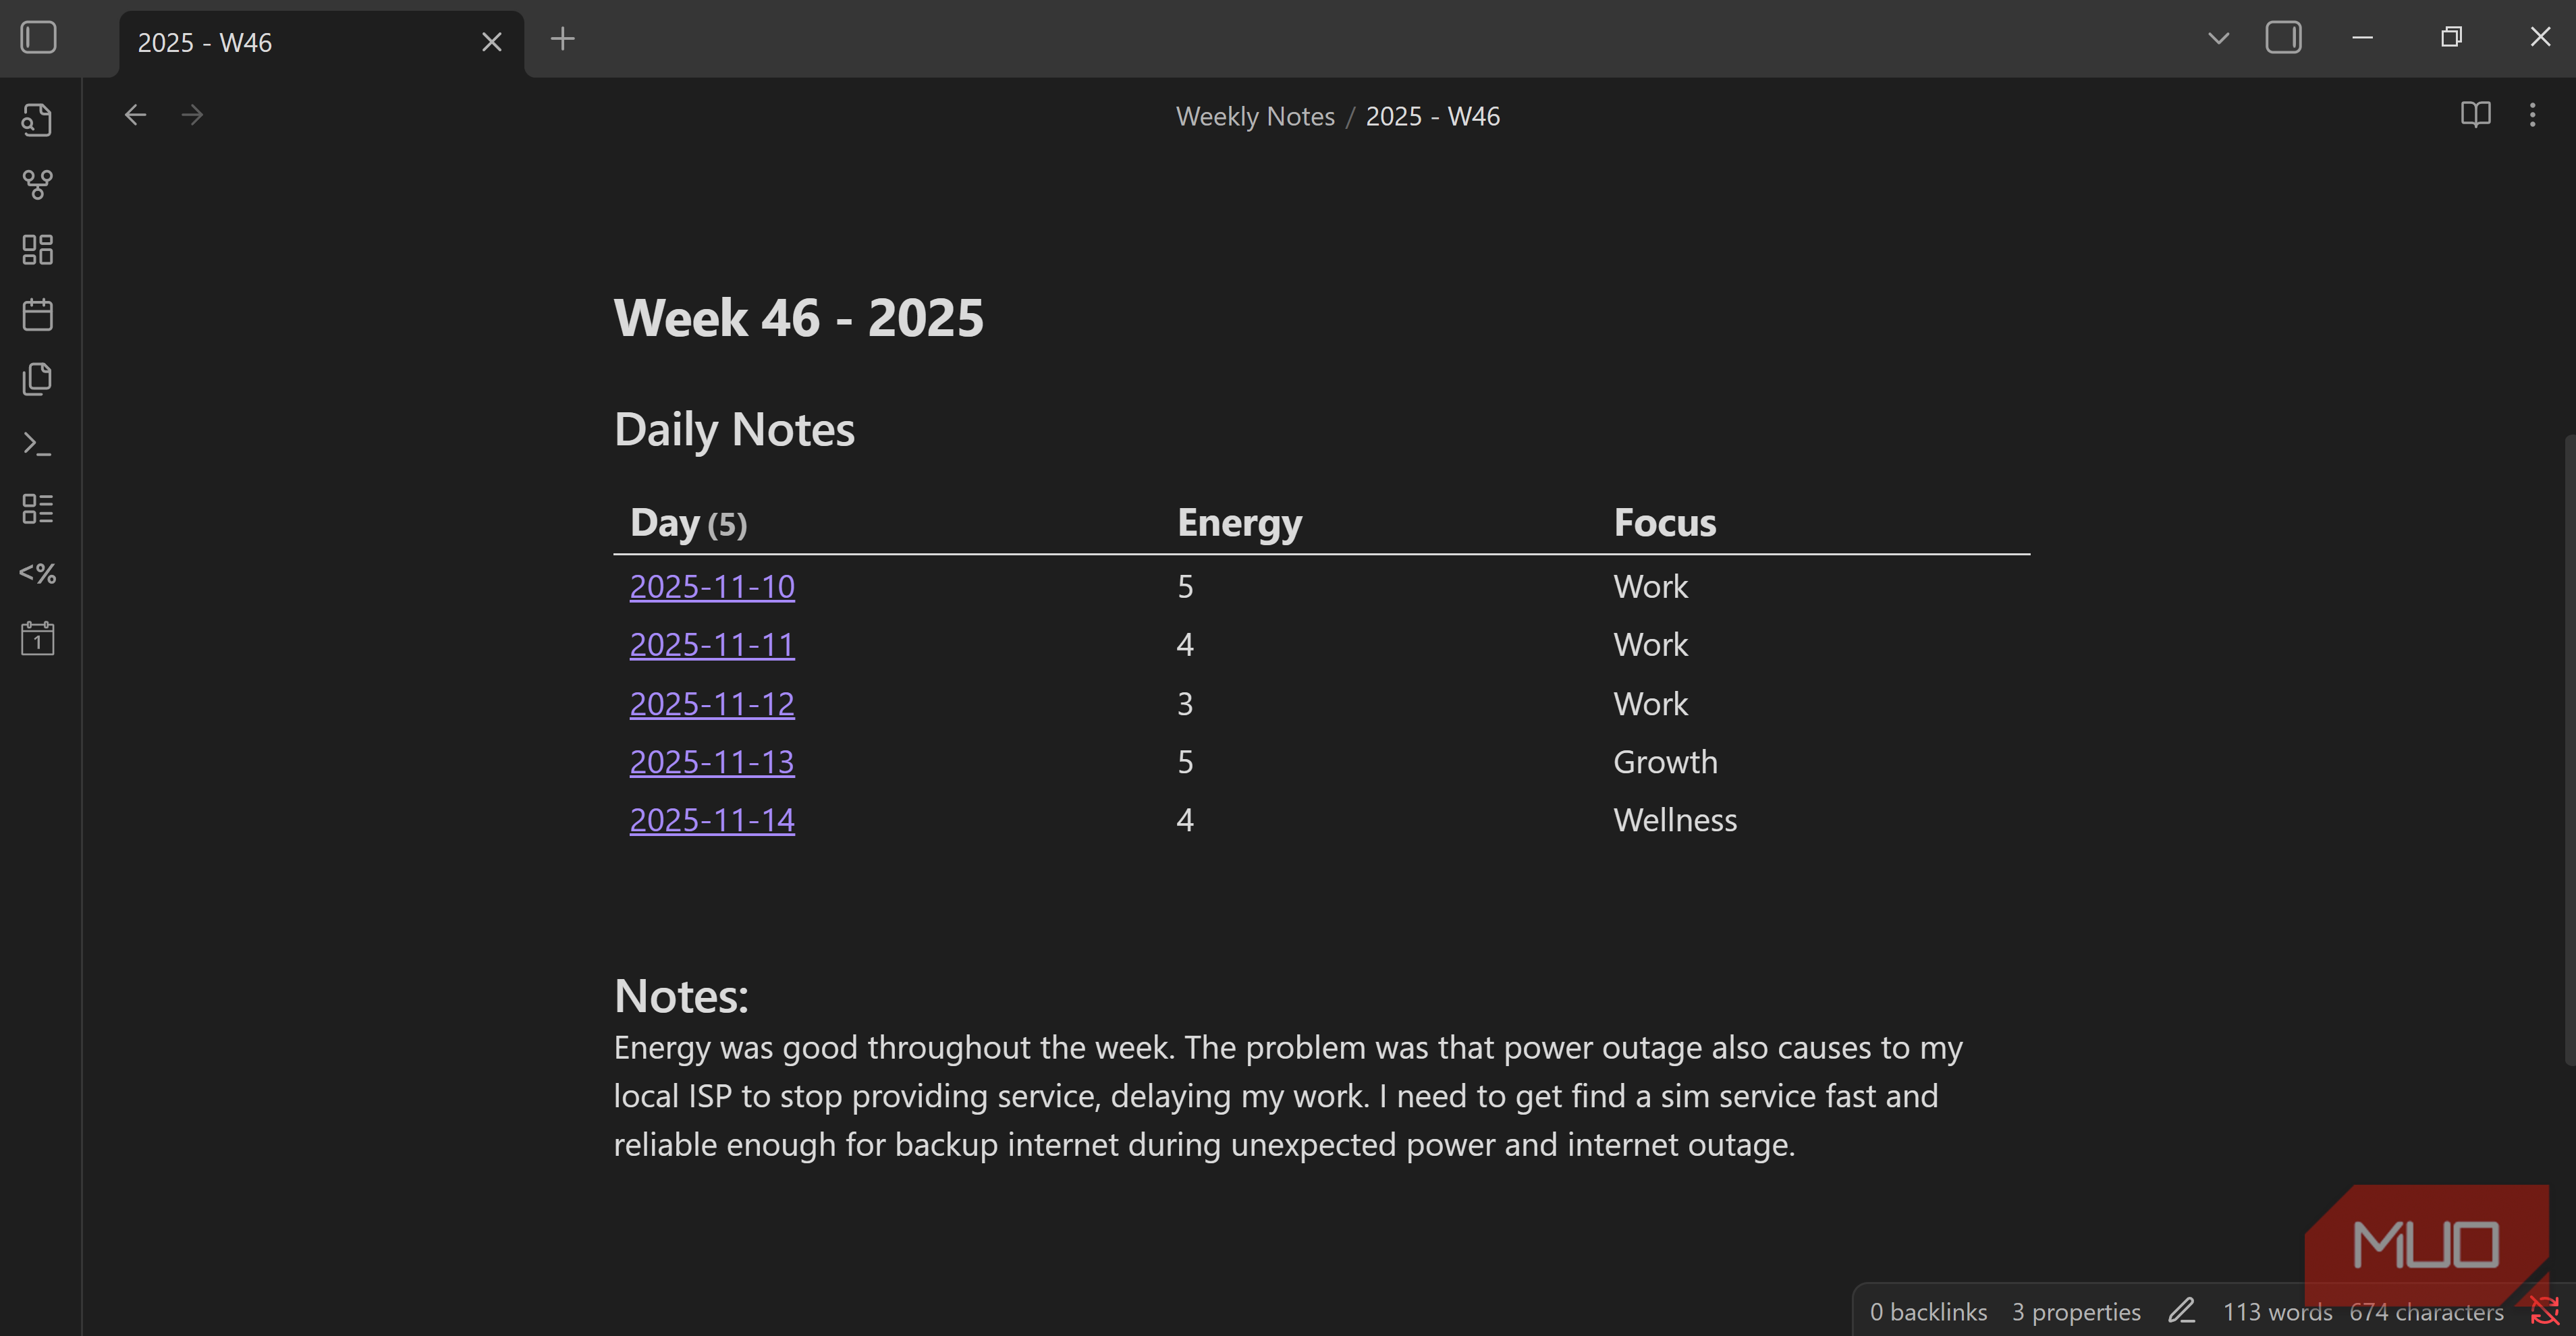2576x1336 pixels.
Task: Click the Templater icon in ribbon
Action: (x=37, y=573)
